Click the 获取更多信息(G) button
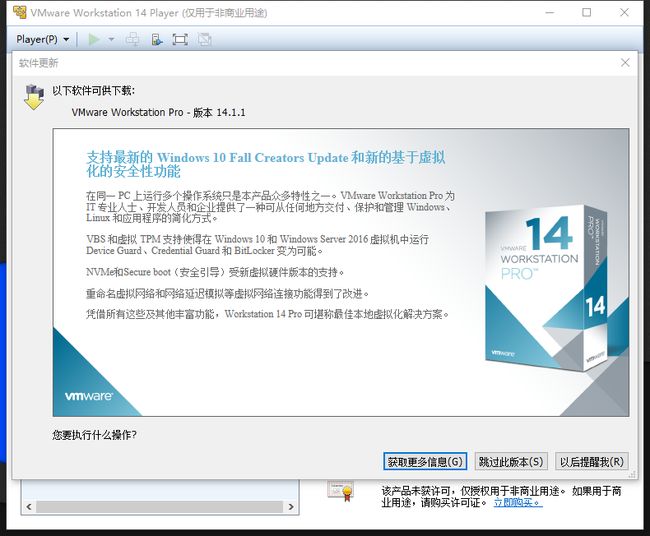650x536 pixels. point(425,461)
